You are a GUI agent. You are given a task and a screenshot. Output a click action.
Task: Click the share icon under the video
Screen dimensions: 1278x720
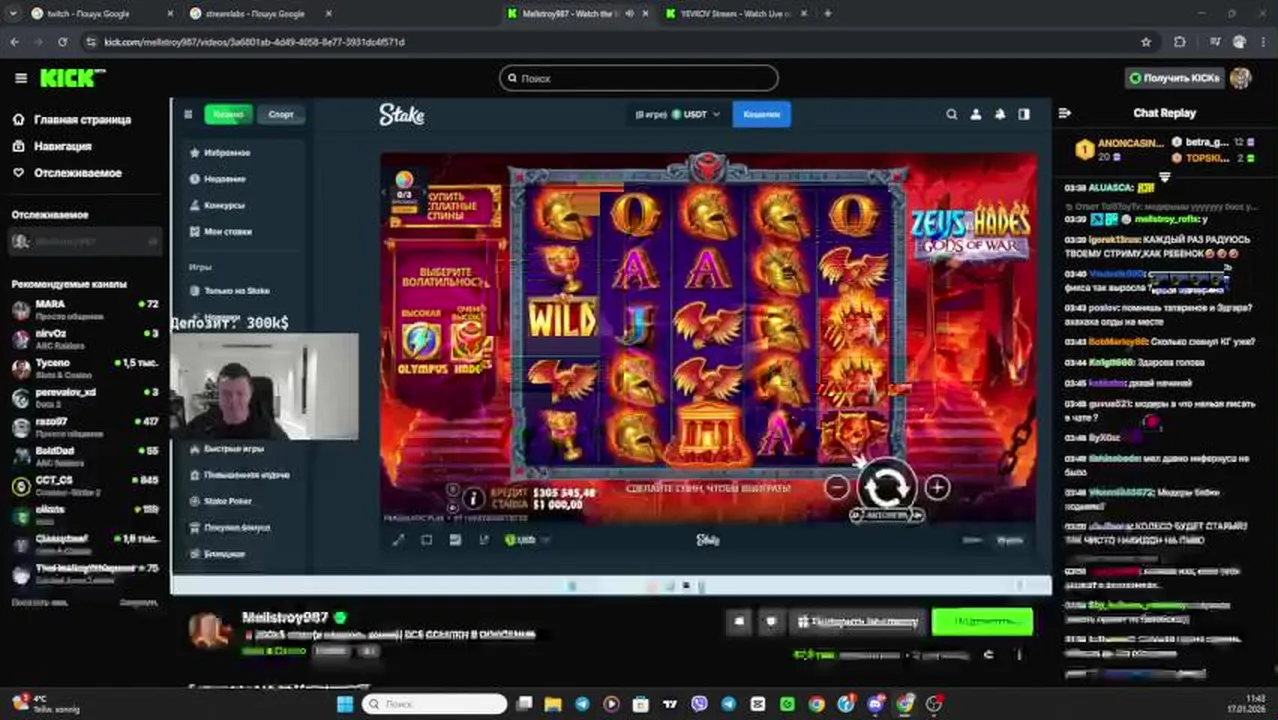[x=988, y=655]
